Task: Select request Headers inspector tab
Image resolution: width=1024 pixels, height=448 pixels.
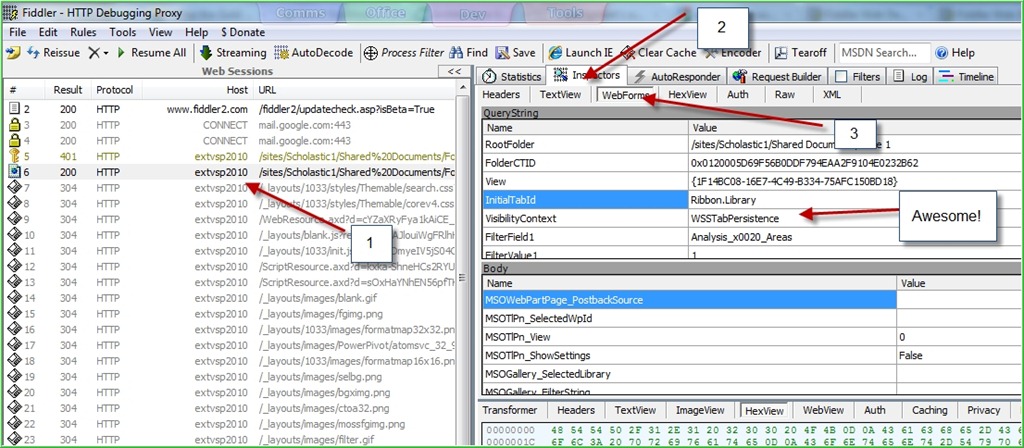Action: (501, 95)
